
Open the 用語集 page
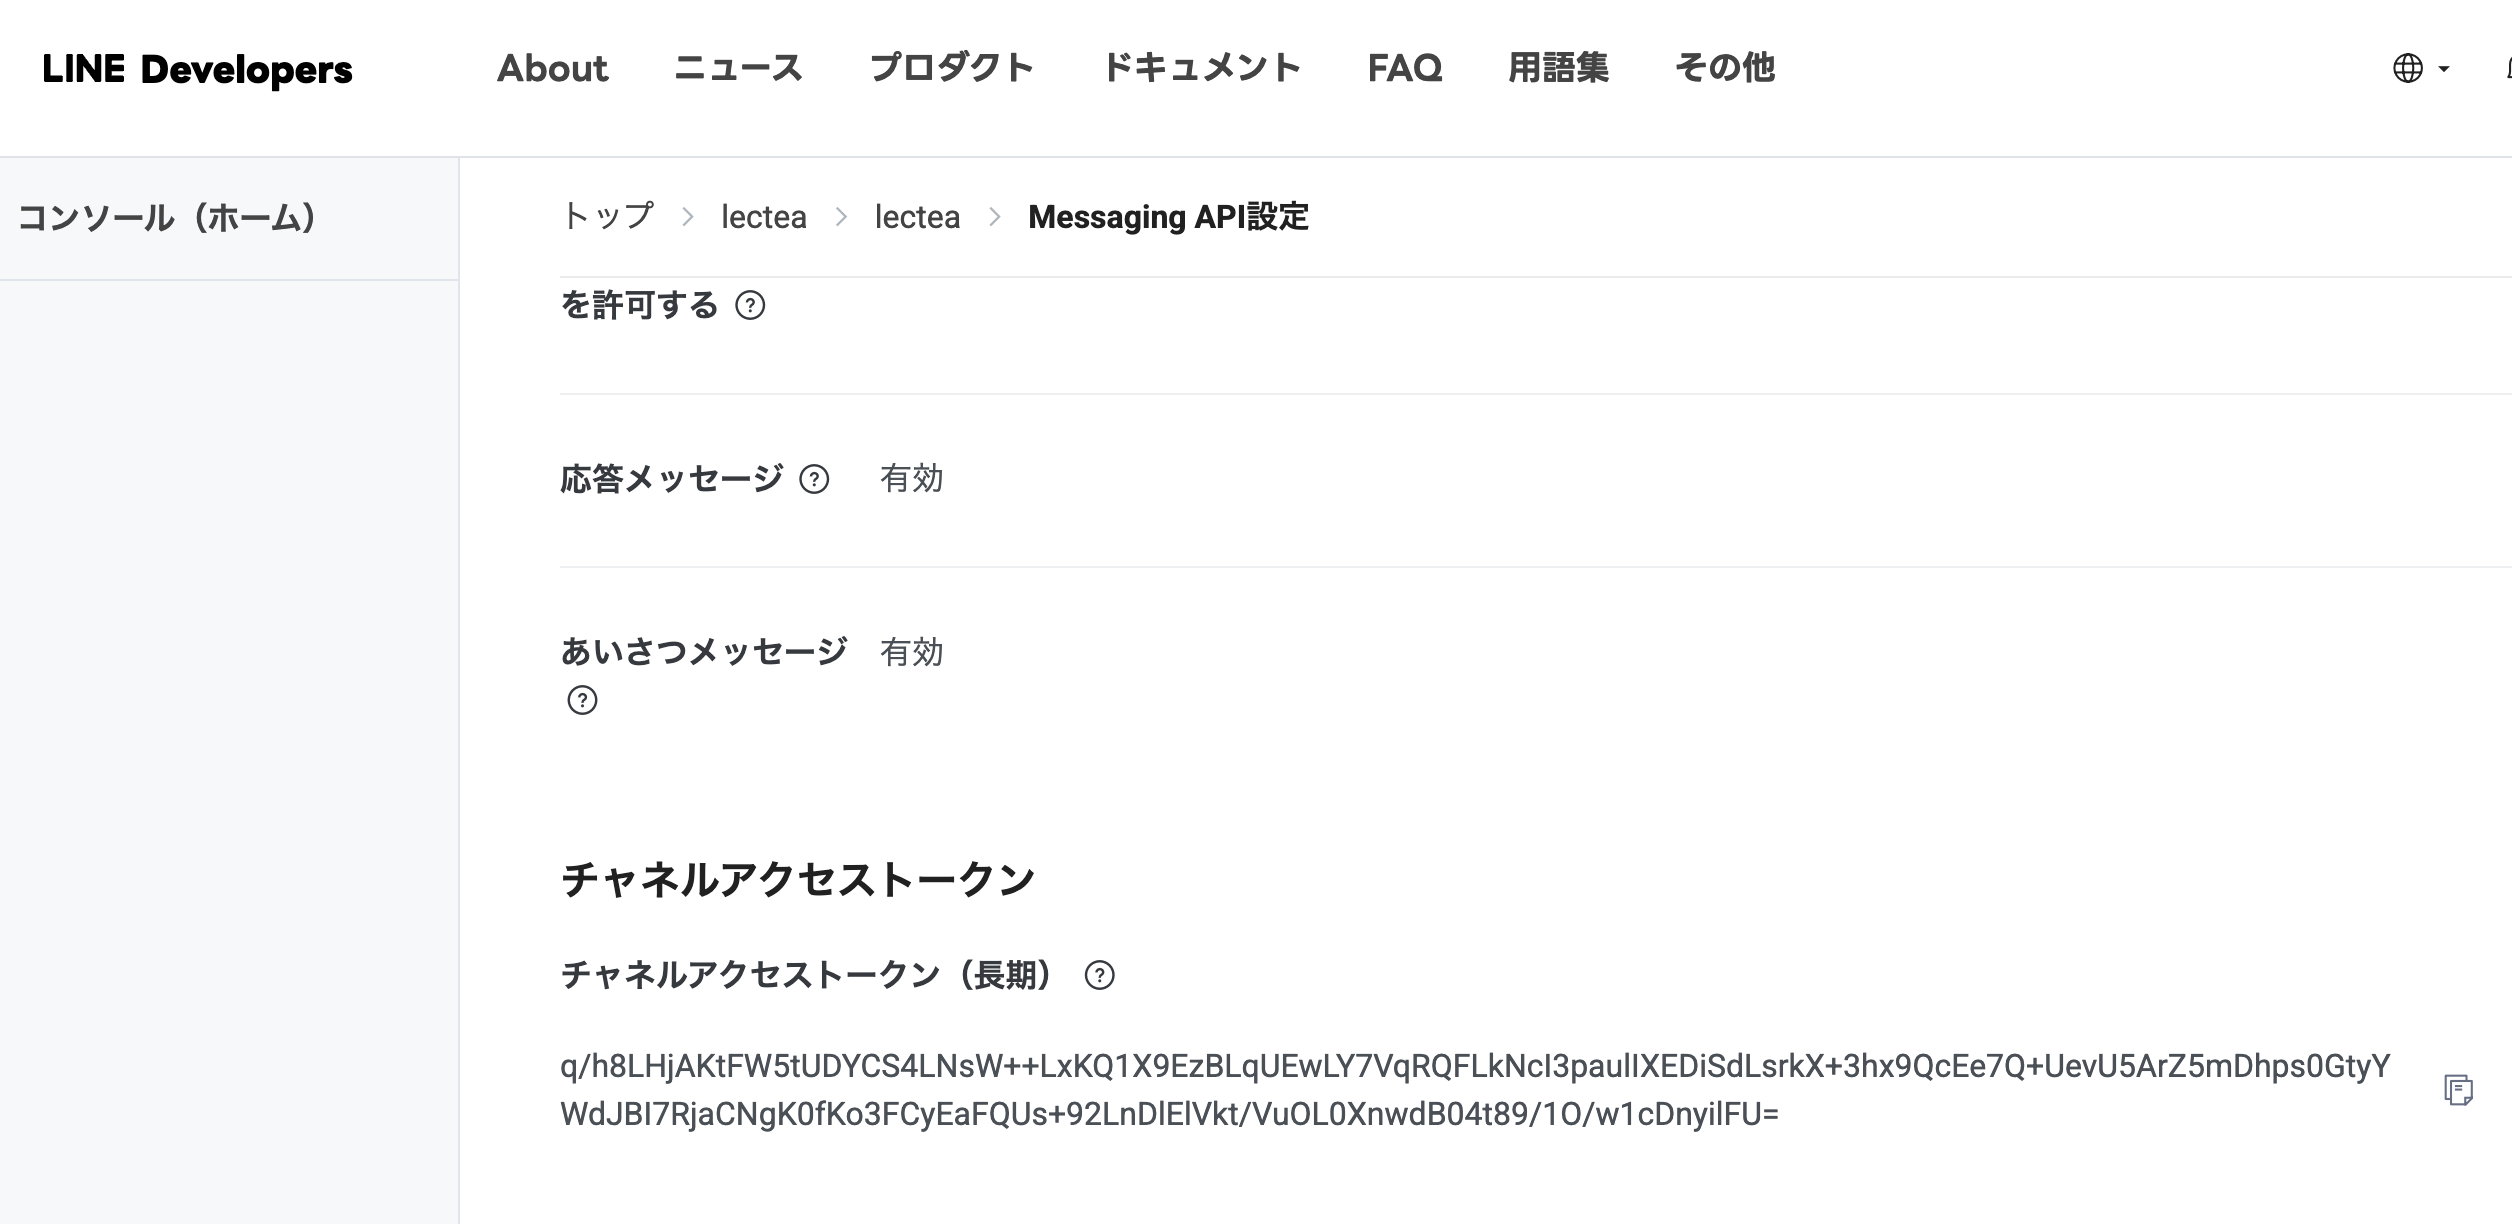point(1558,68)
